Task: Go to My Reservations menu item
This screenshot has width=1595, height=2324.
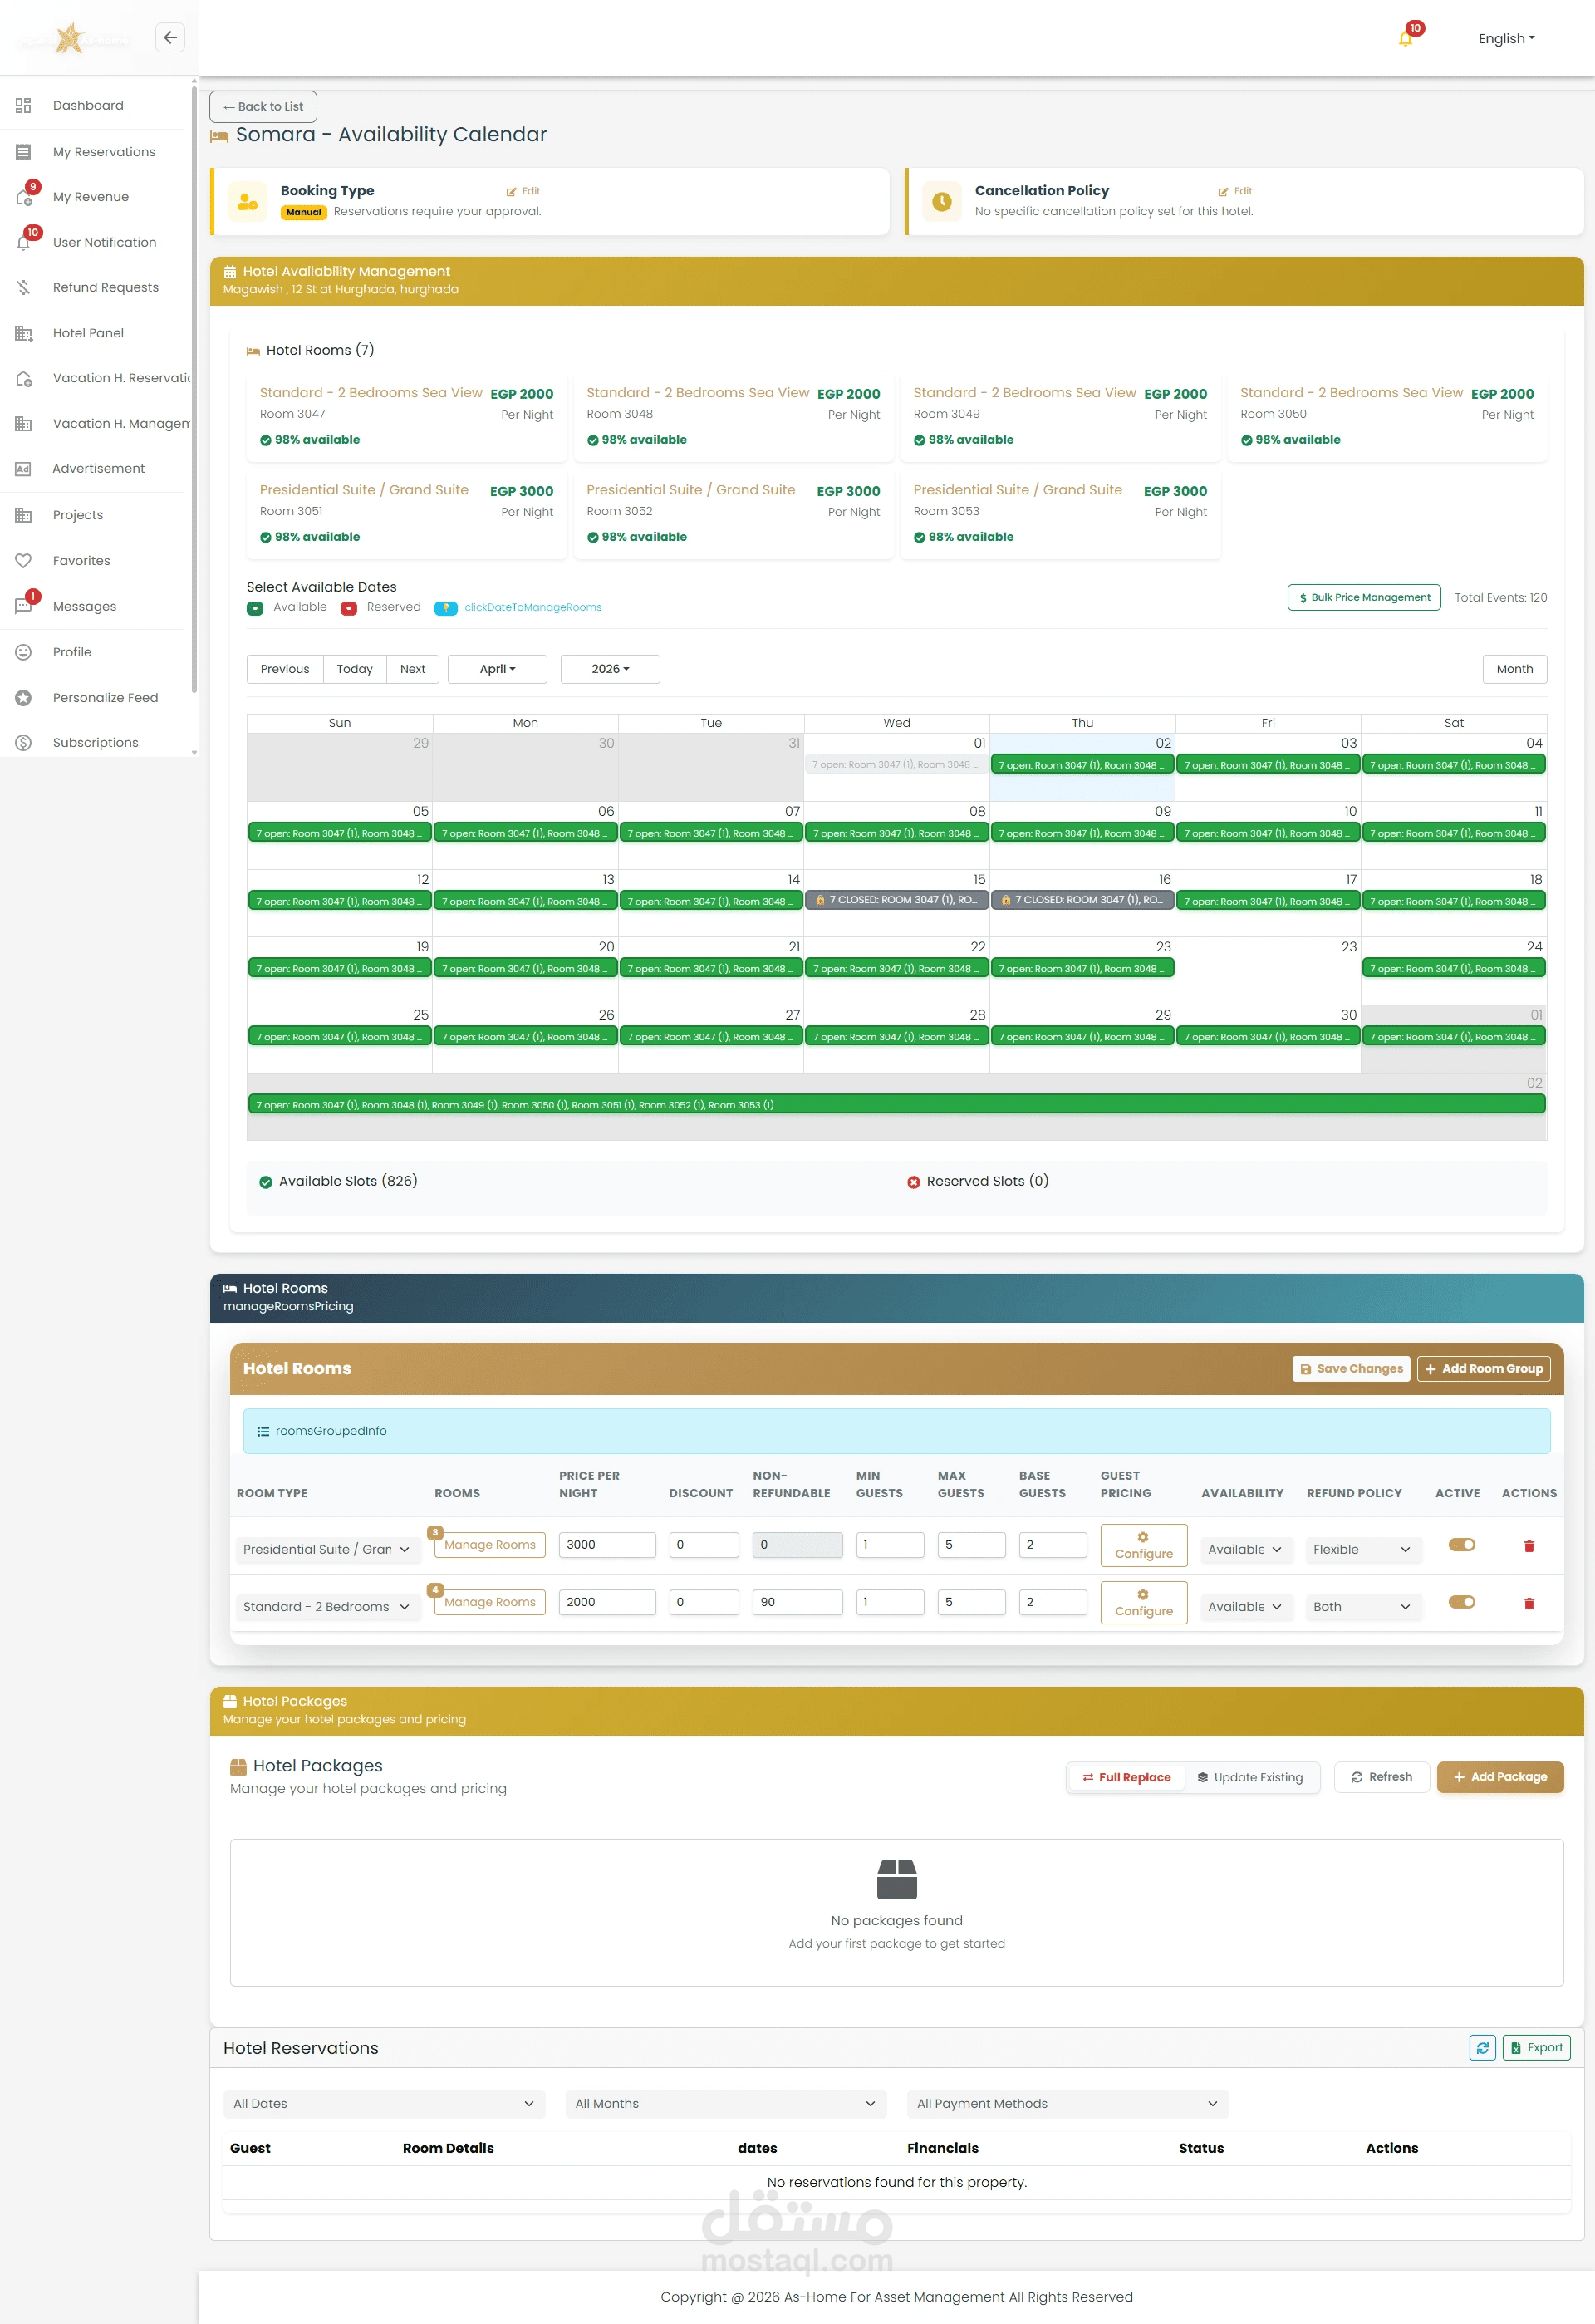Action: click(104, 152)
